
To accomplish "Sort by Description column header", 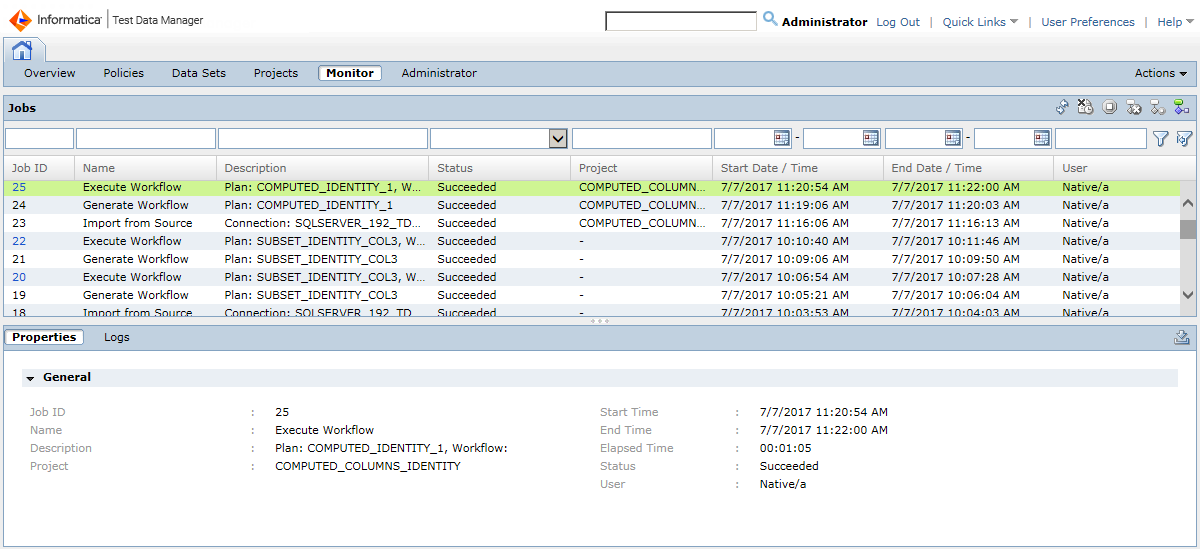I will (x=323, y=168).
